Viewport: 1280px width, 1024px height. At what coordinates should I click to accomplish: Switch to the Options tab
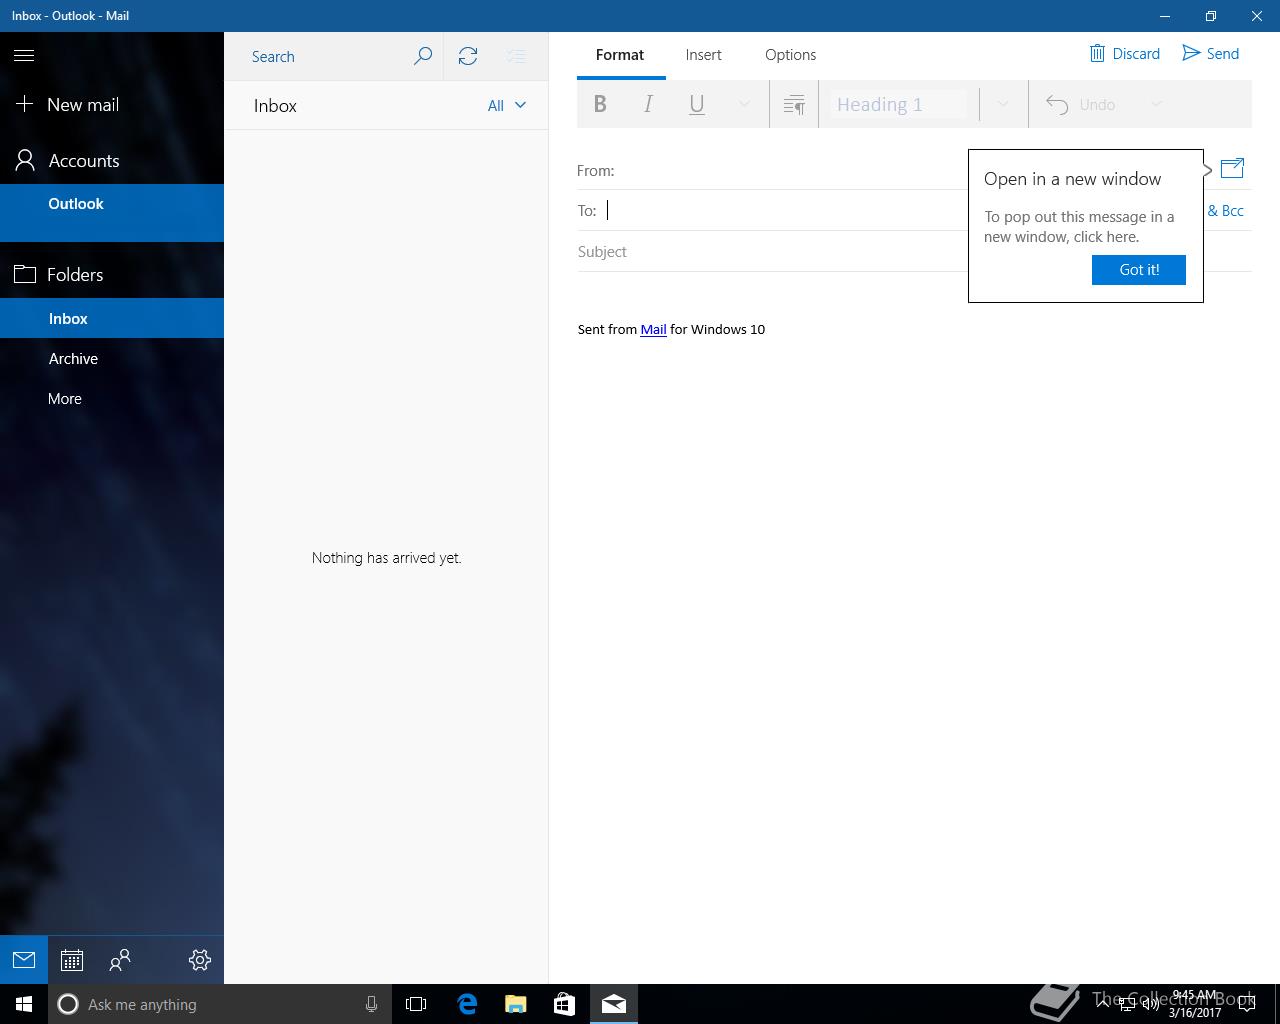click(790, 55)
